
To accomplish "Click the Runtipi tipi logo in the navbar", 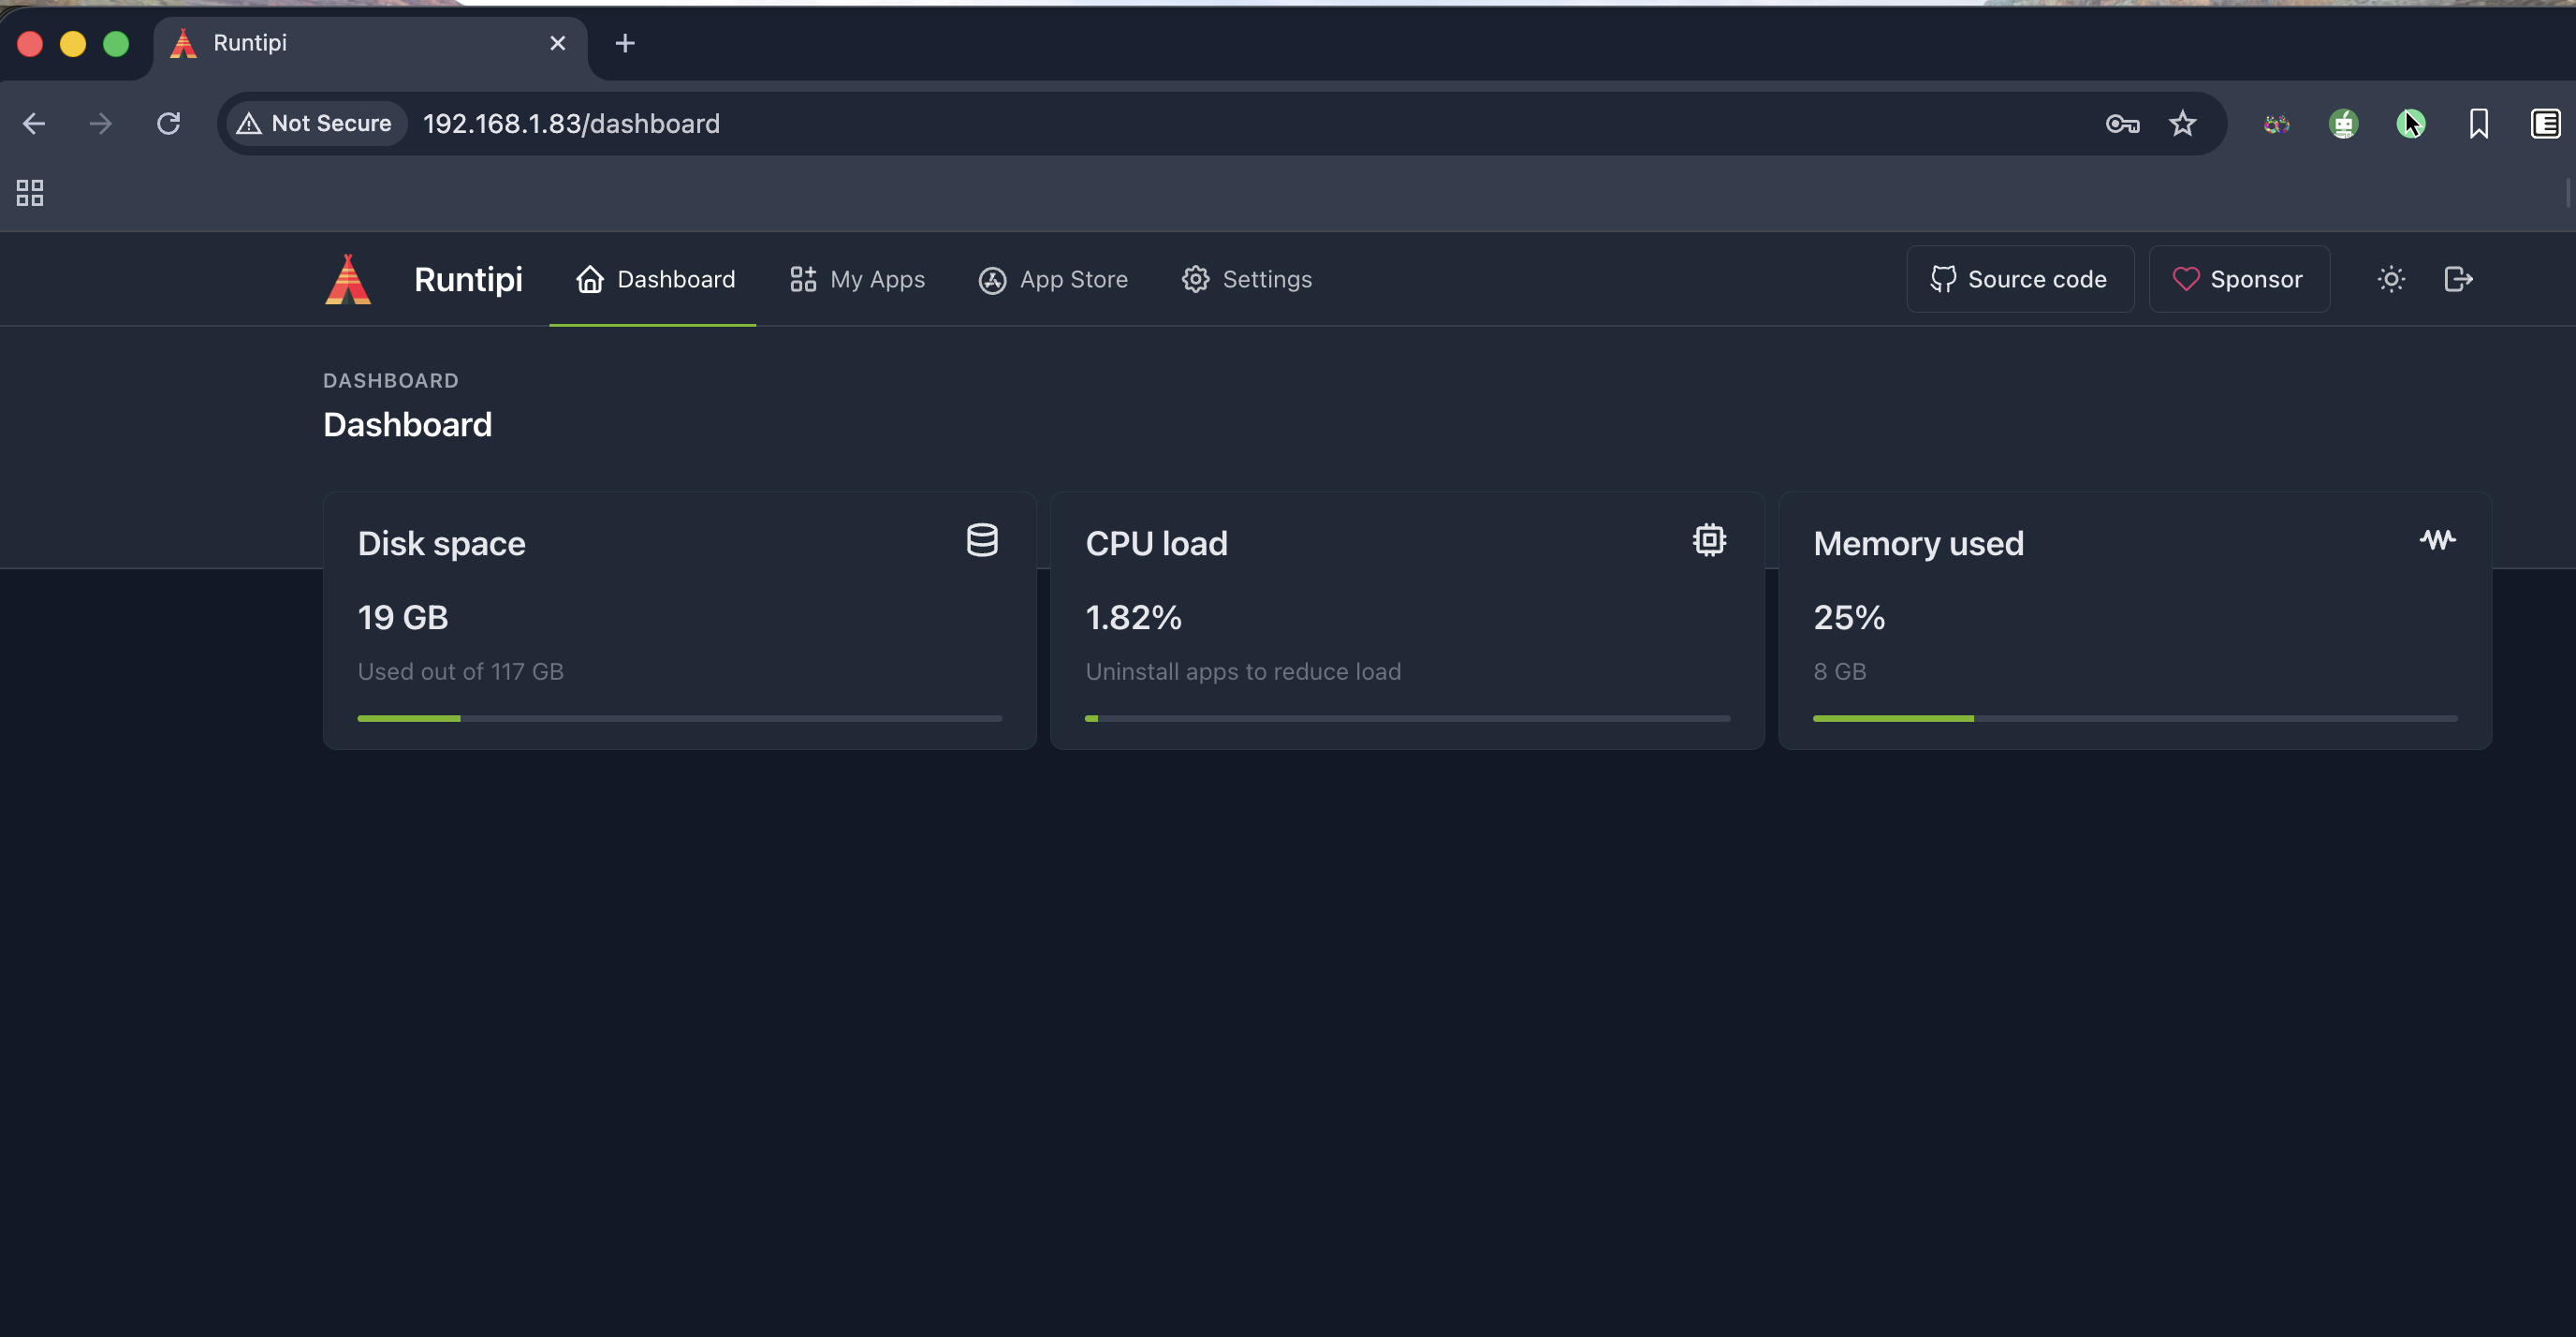I will point(347,279).
